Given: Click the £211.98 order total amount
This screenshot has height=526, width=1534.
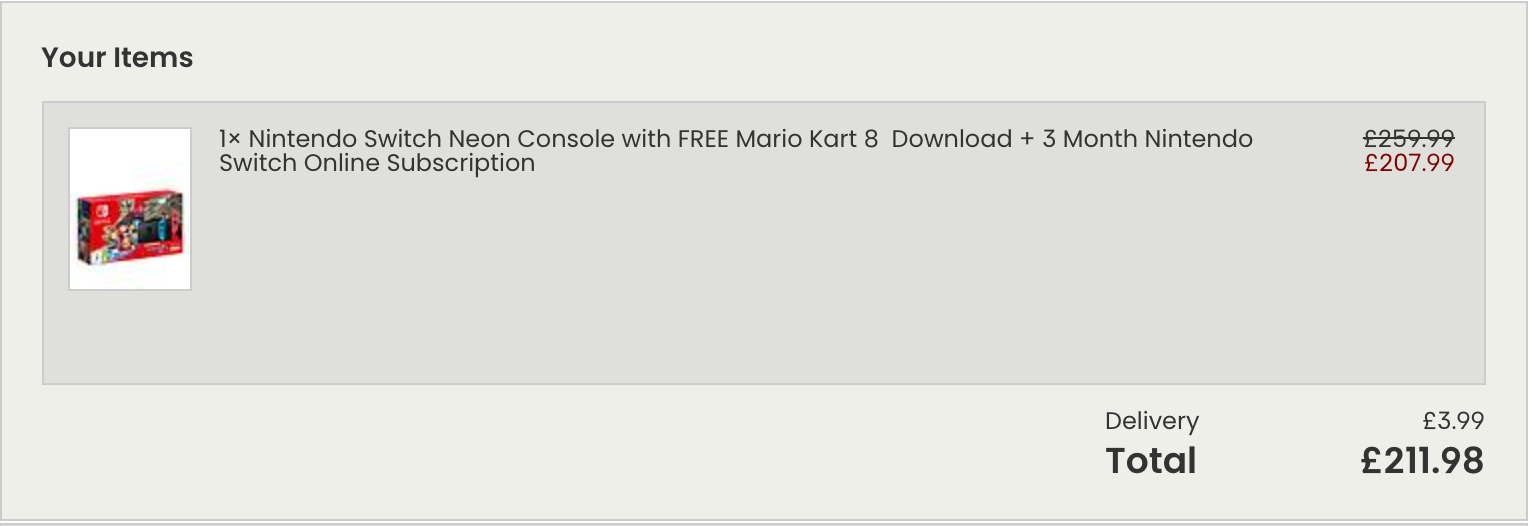Looking at the screenshot, I should [x=1422, y=460].
